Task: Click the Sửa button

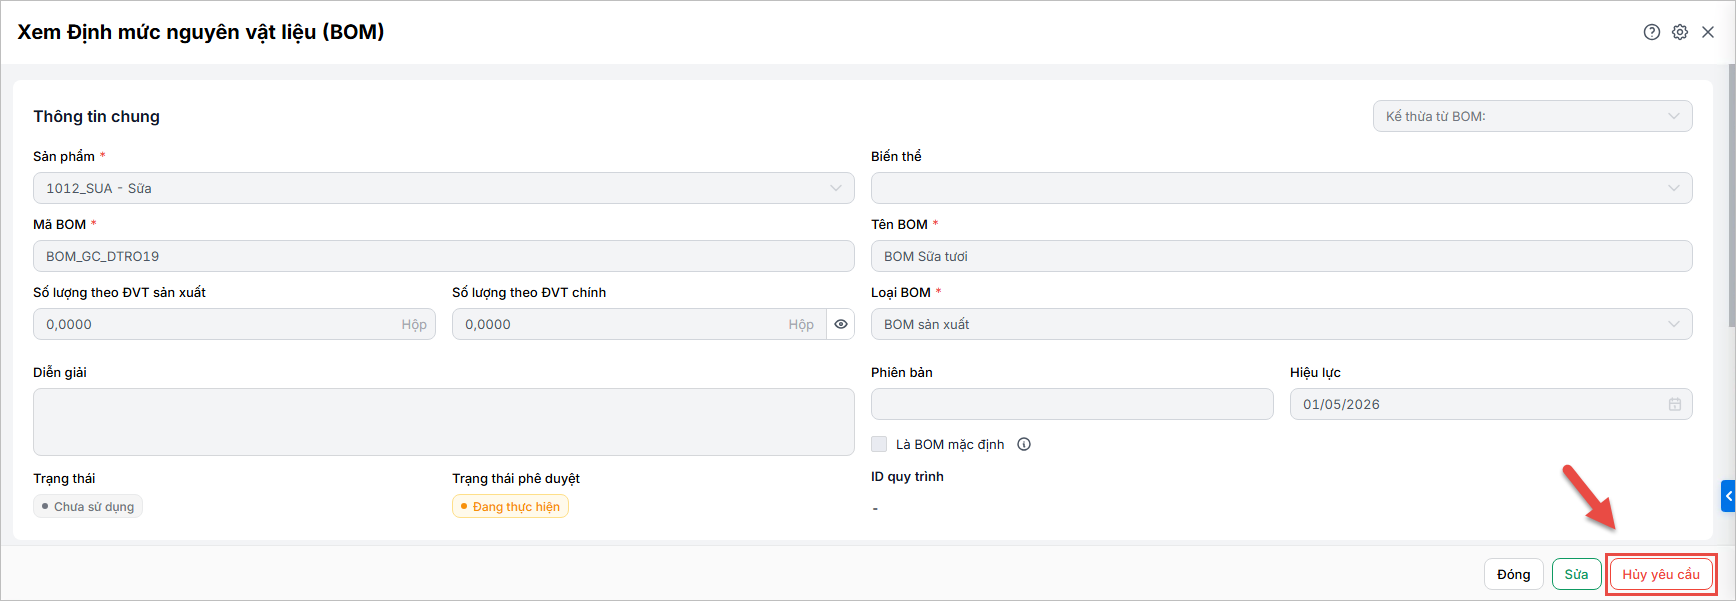Action: point(1577,574)
